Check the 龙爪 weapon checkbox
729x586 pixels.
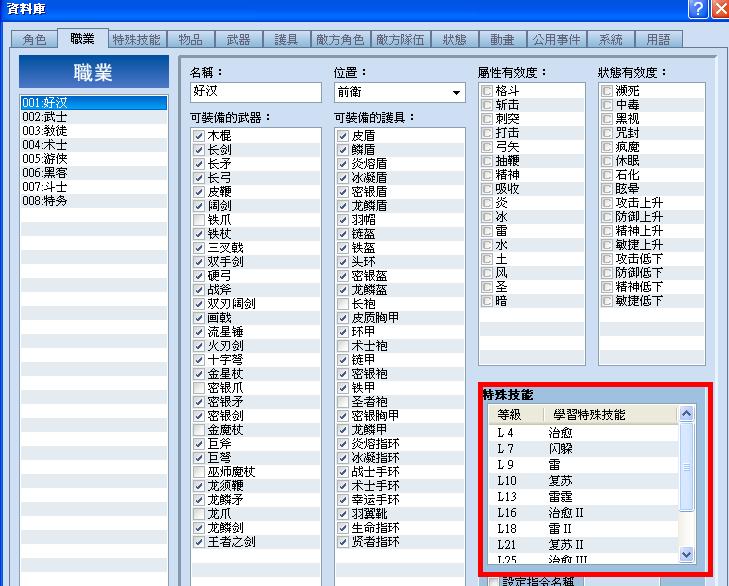[199, 513]
